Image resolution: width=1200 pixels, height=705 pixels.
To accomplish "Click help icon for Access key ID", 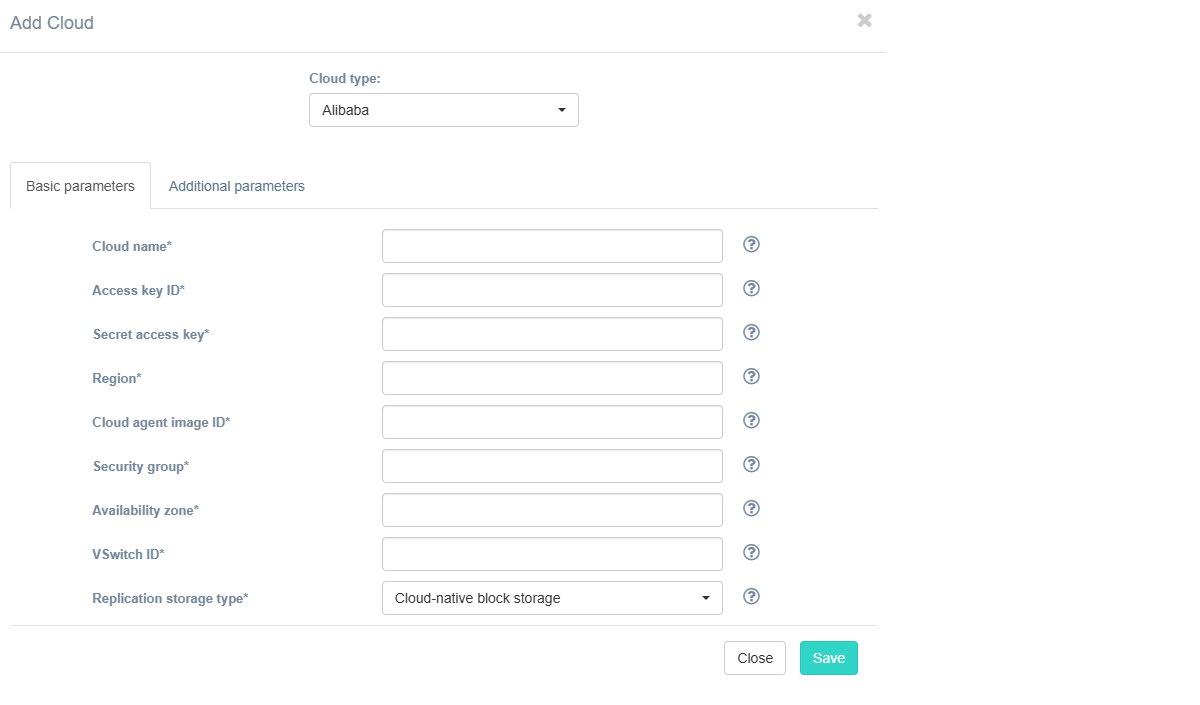I will pyautogui.click(x=752, y=289).
